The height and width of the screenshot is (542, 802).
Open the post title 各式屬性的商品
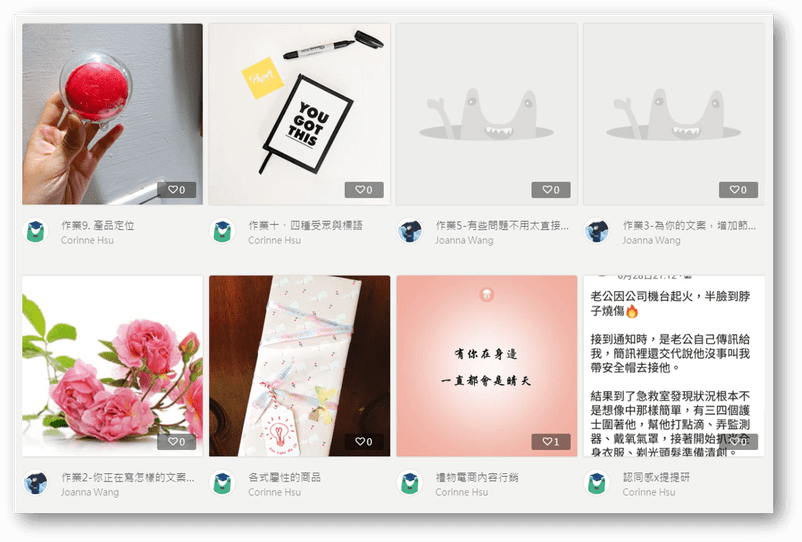[284, 478]
